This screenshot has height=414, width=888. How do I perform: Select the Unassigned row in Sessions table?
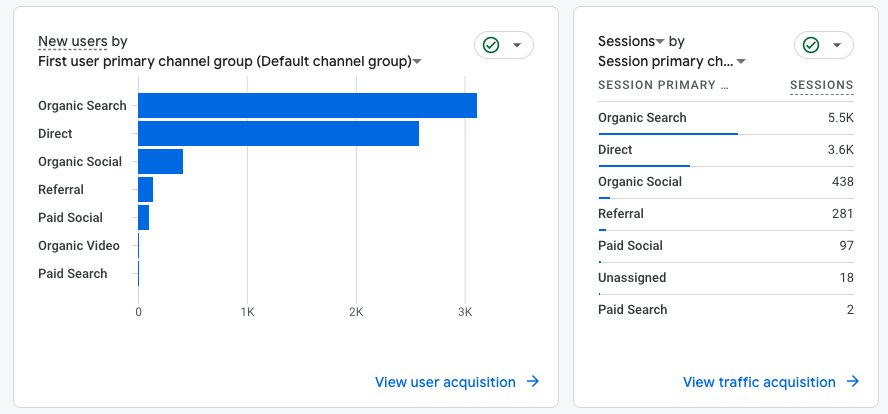(725, 278)
